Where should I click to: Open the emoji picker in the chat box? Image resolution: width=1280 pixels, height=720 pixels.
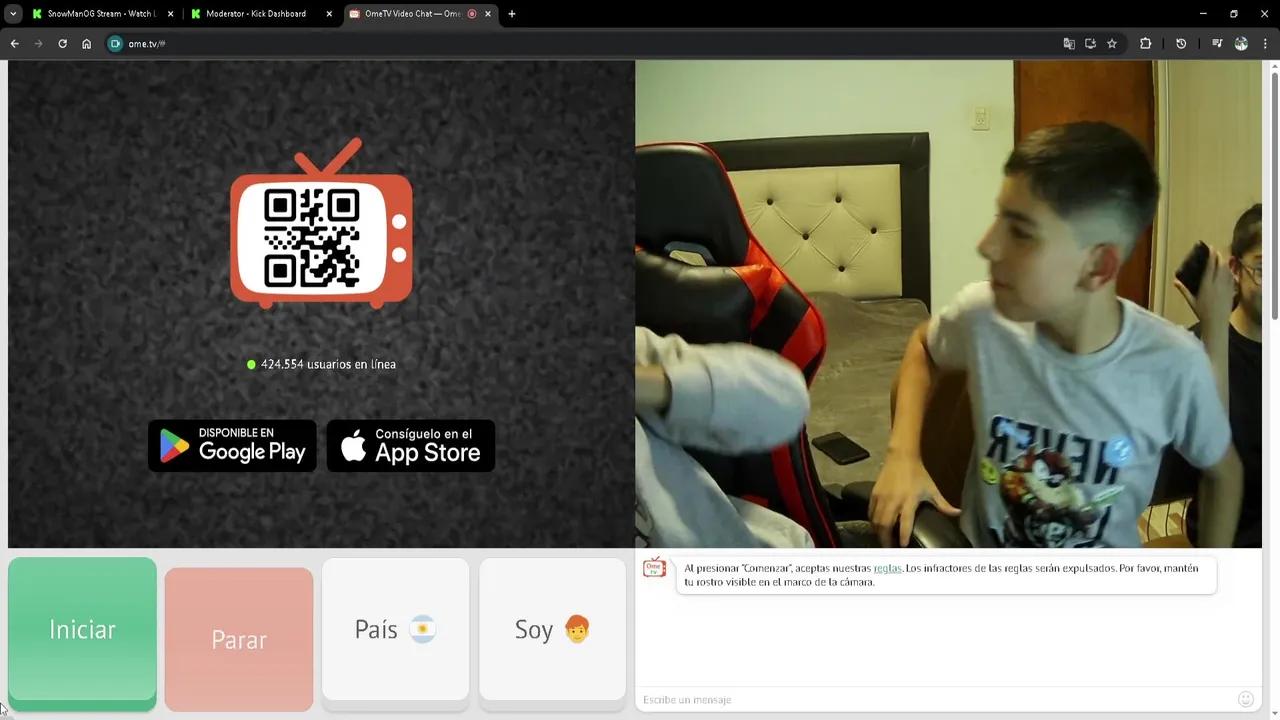(1245, 699)
